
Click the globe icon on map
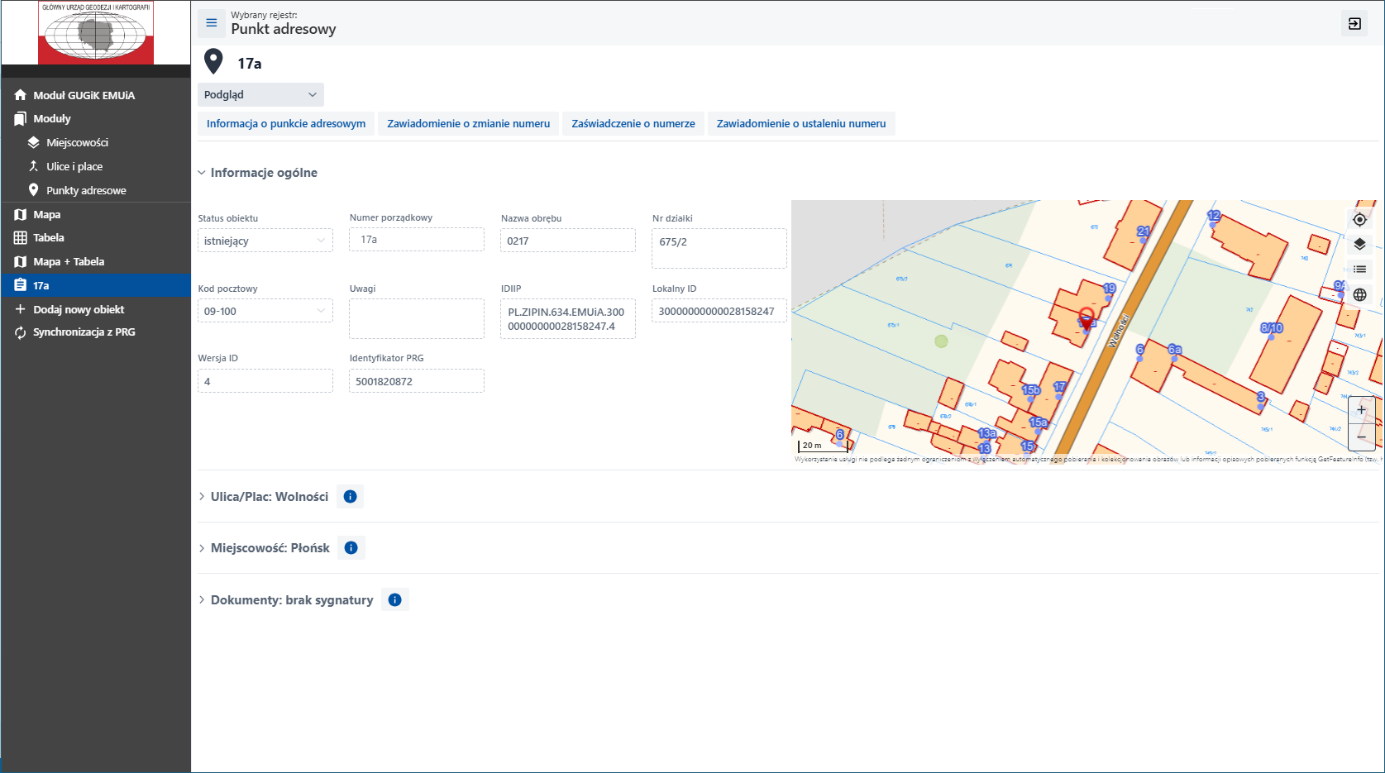(1360, 295)
